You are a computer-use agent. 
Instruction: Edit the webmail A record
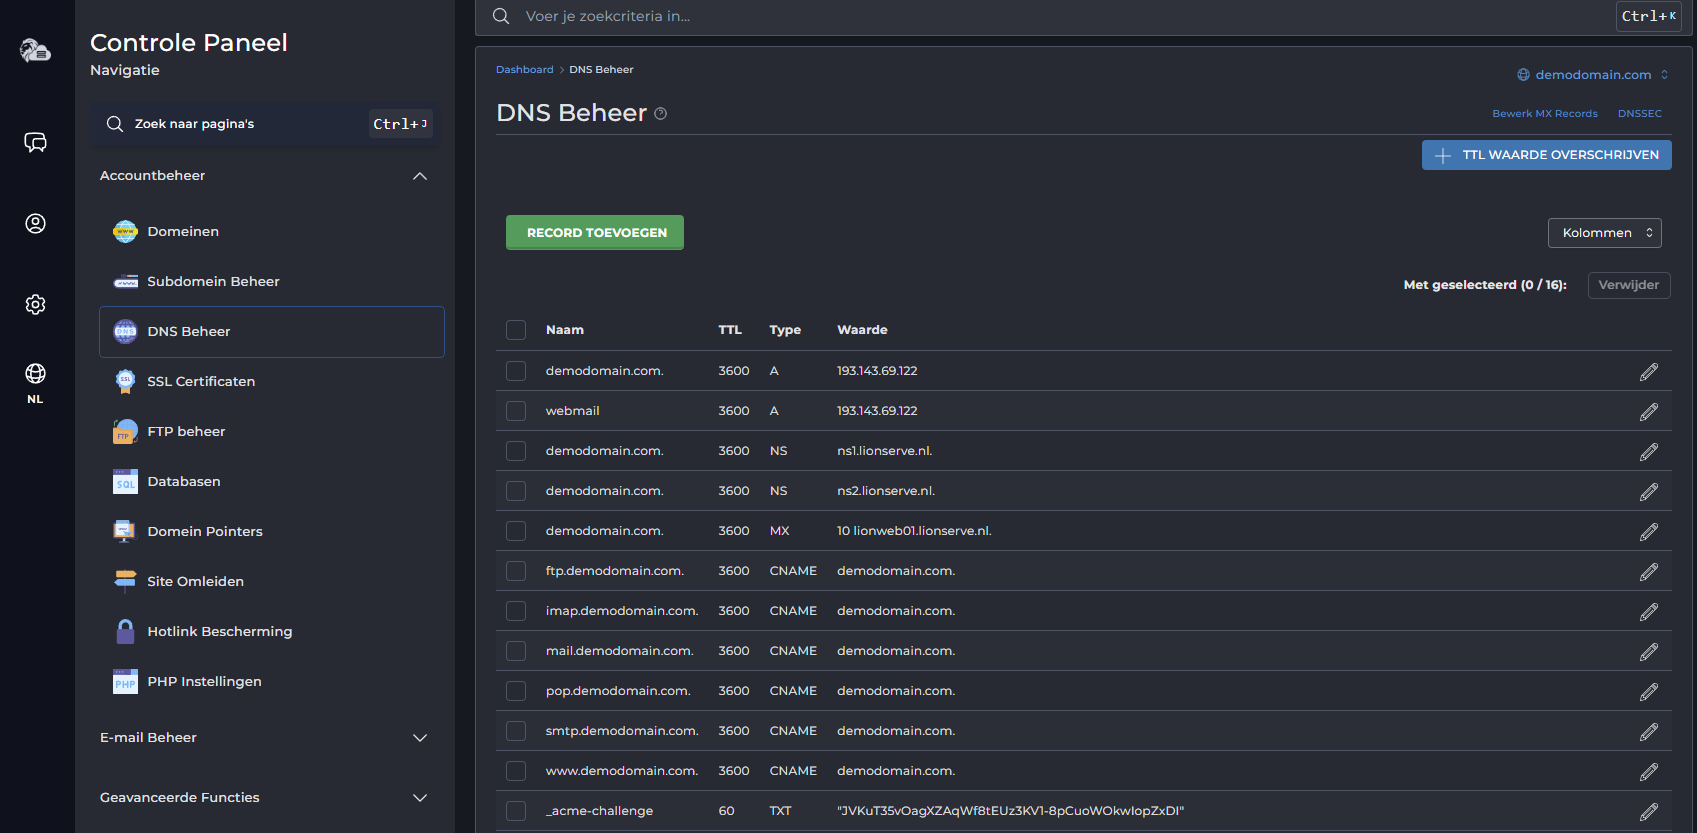click(x=1649, y=412)
